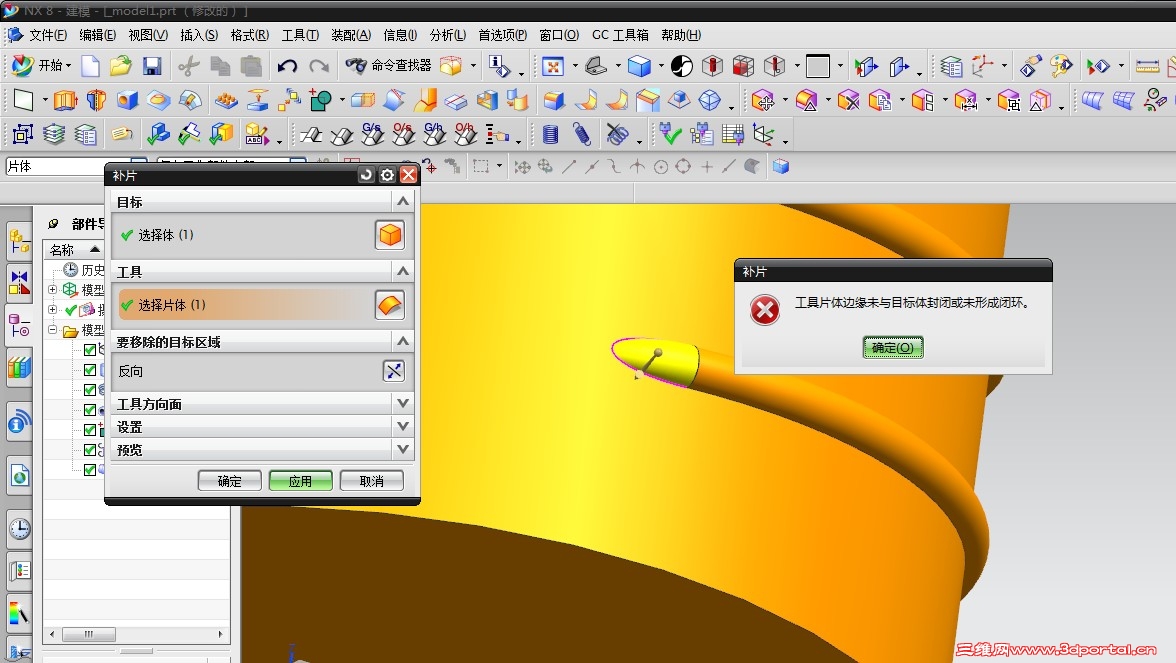Screen dimensions: 1176x663
Task: Select the shaded black-white render style icon
Action: (x=682, y=66)
